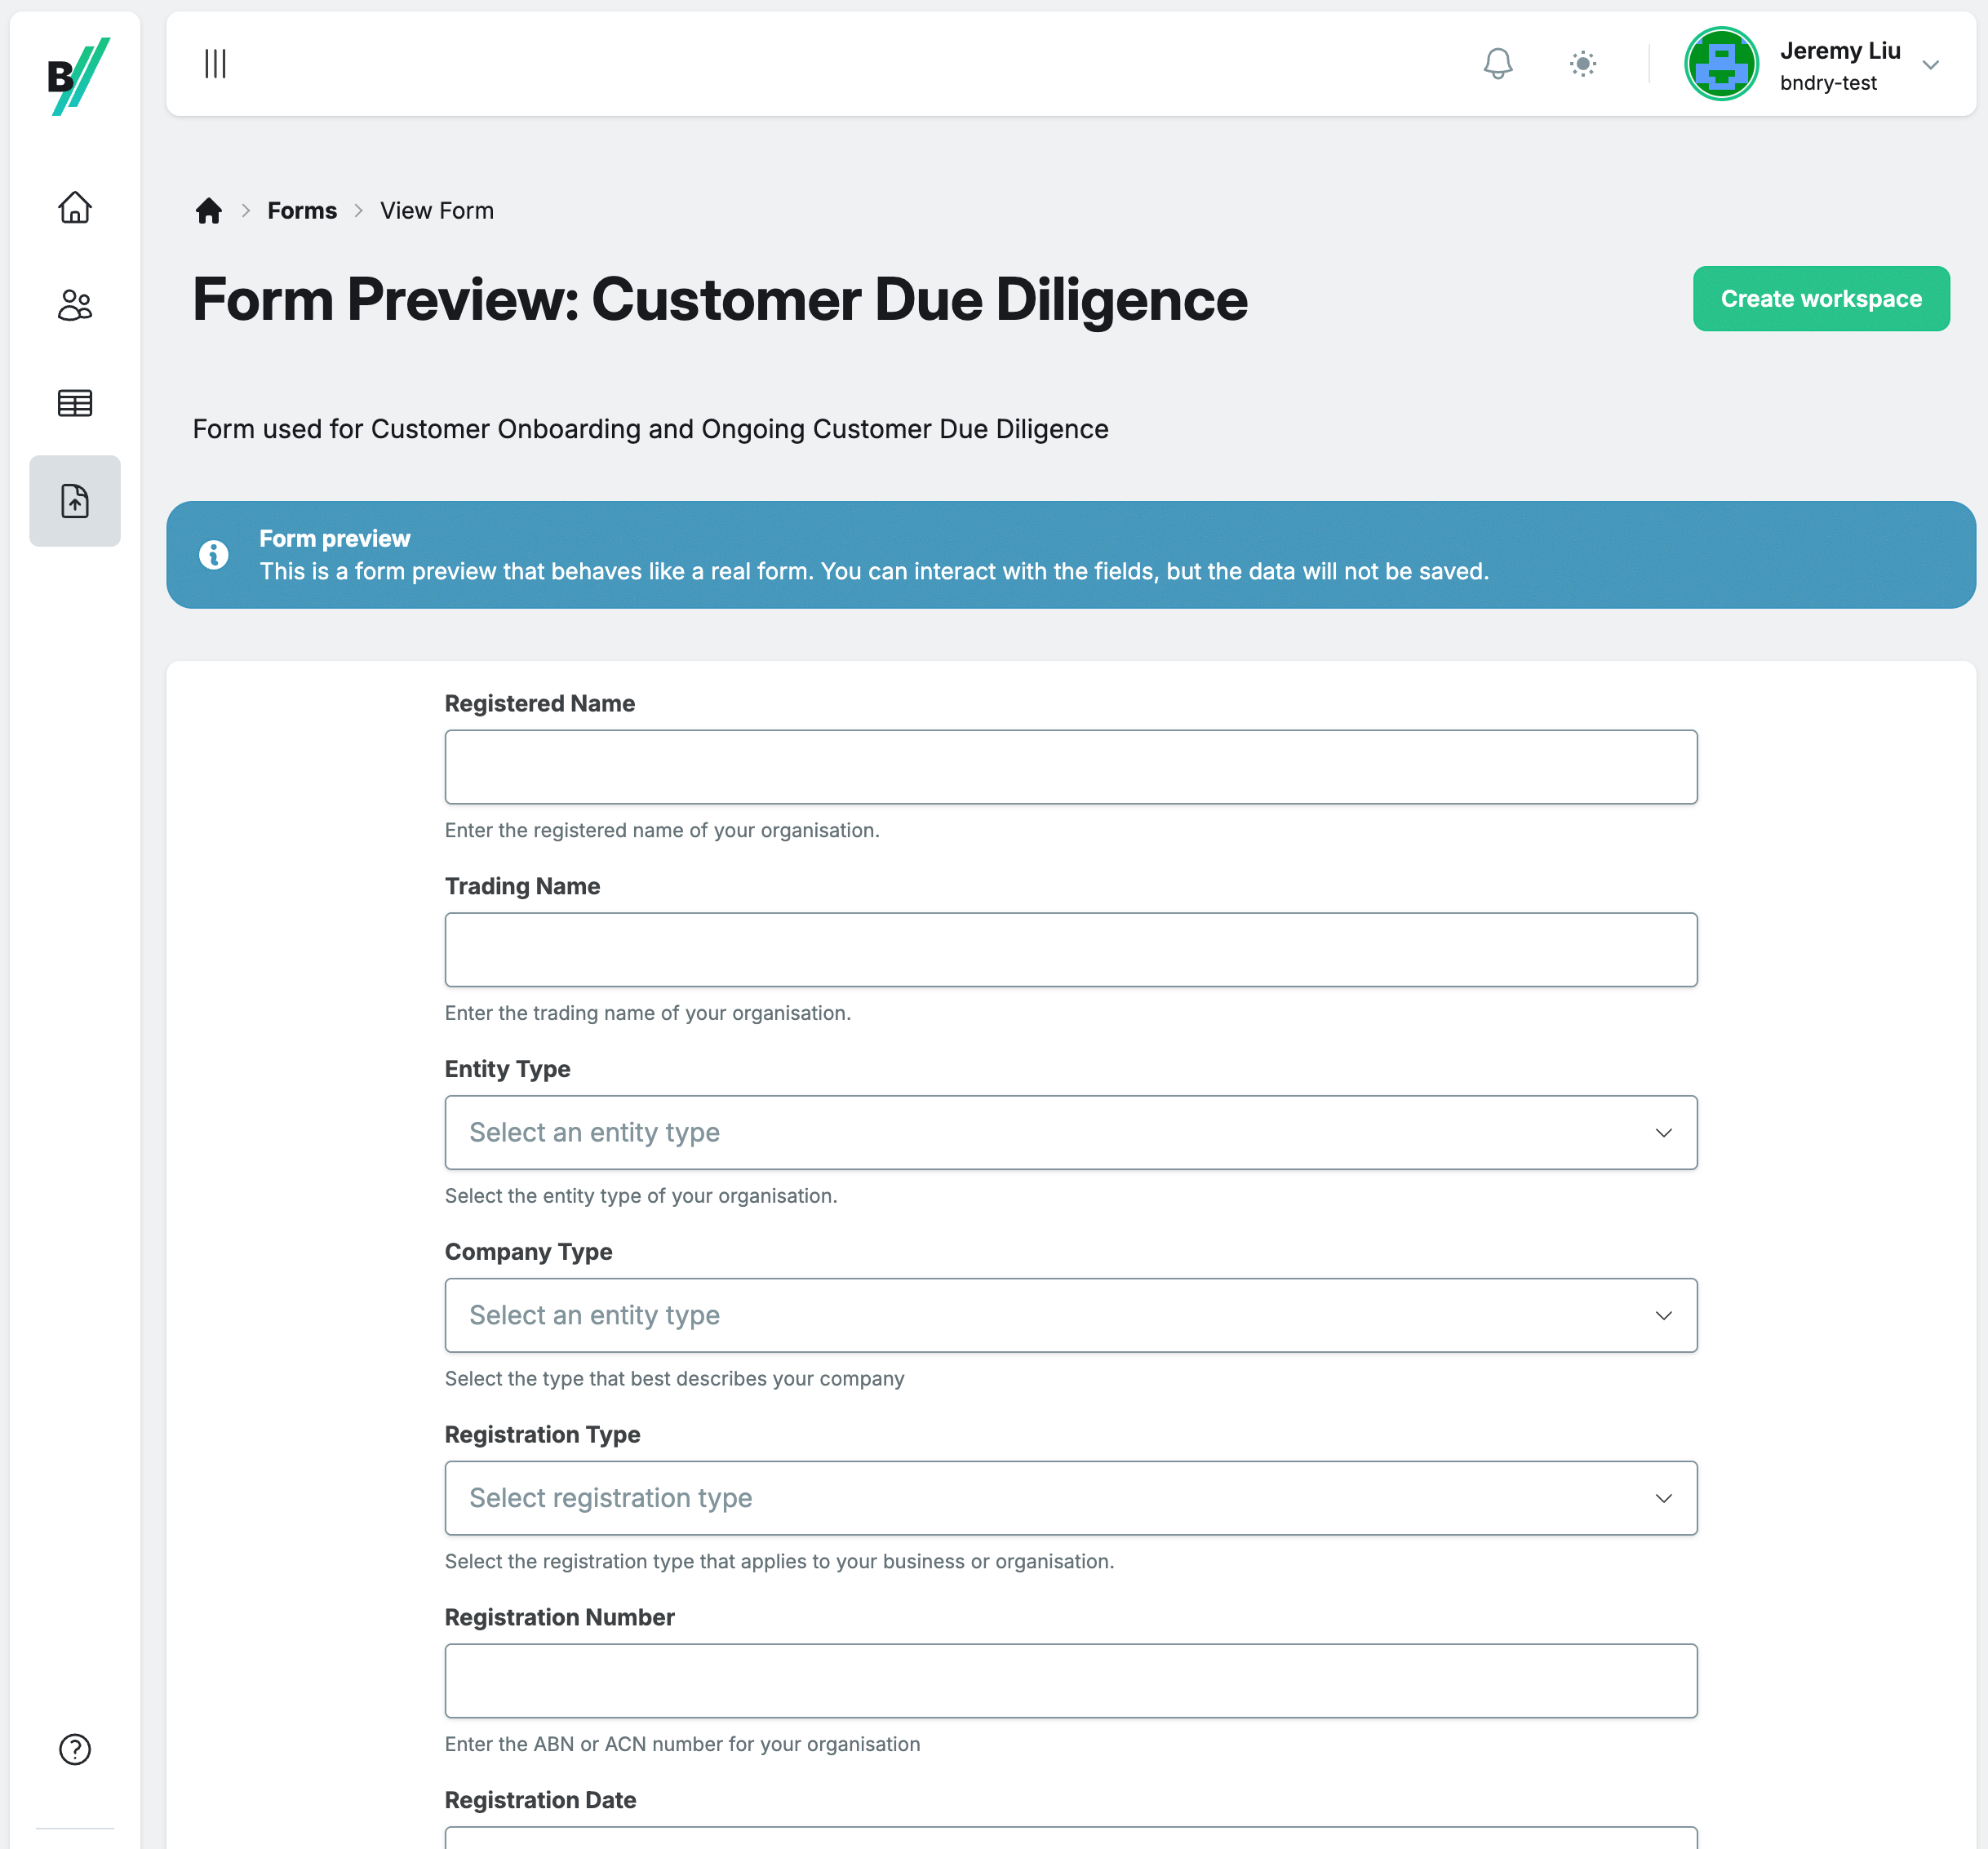Focus the Registered Name input field
Image resolution: width=1988 pixels, height=1849 pixels.
(x=1071, y=767)
